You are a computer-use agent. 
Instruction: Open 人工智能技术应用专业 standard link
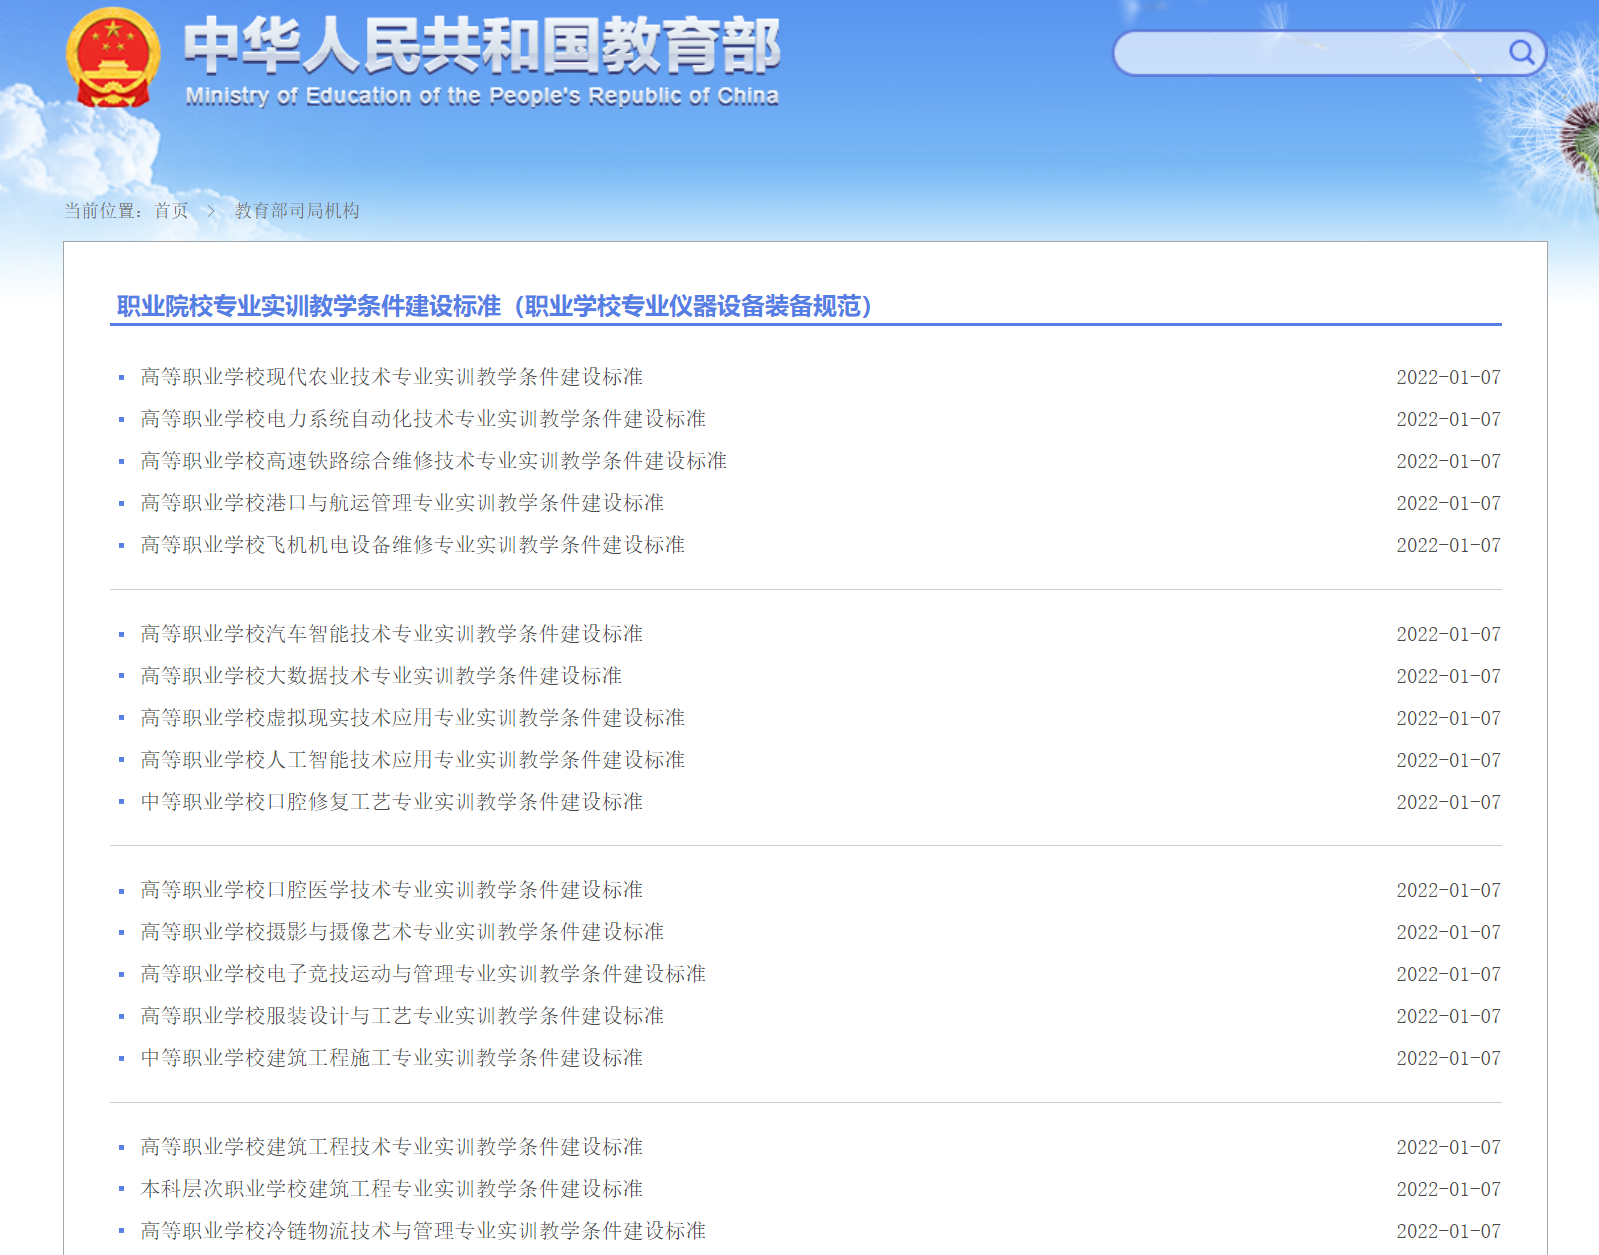(x=412, y=760)
